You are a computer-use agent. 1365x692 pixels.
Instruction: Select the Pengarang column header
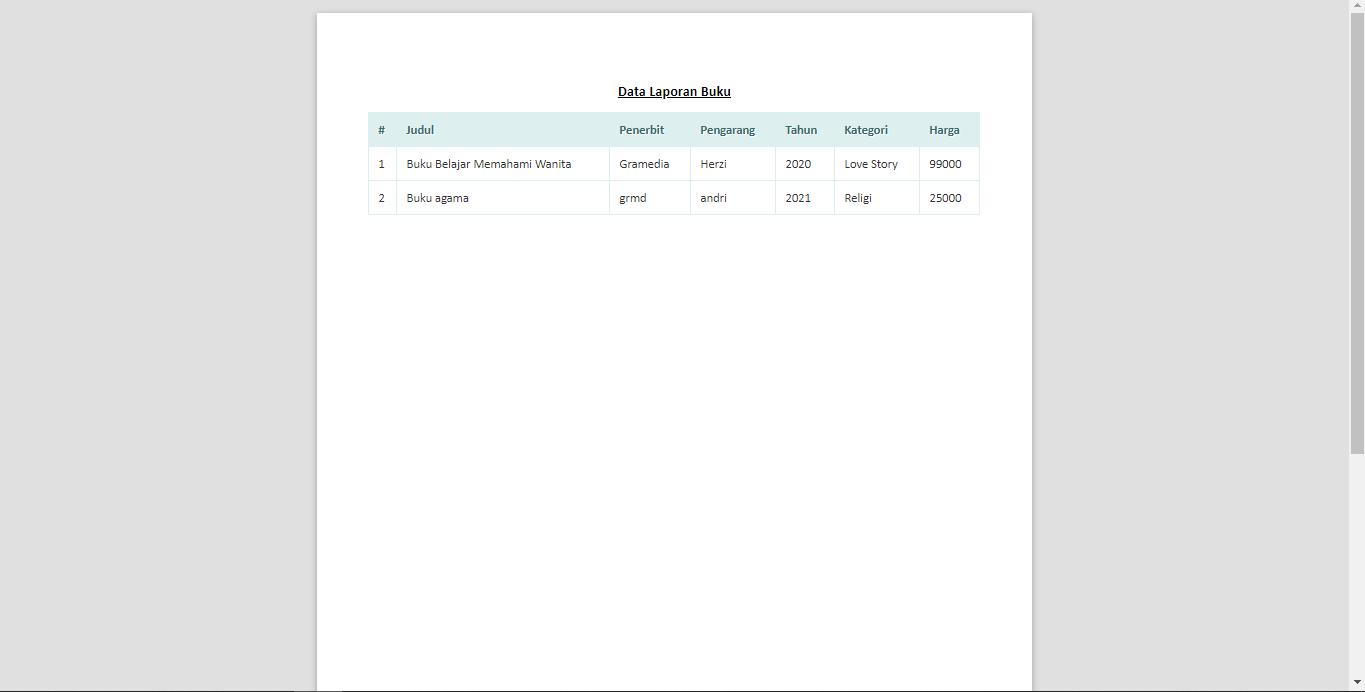[727, 129]
